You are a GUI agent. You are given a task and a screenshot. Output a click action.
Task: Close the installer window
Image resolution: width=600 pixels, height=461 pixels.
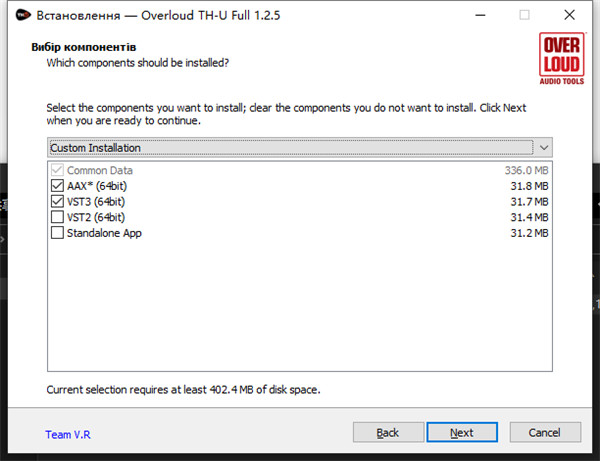coord(569,15)
